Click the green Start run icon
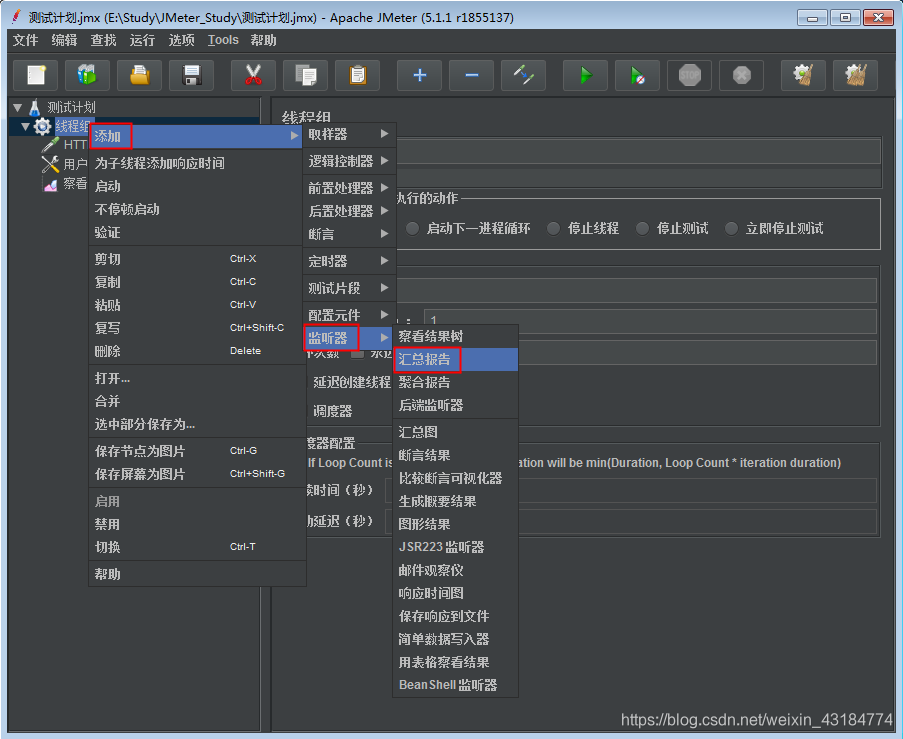Viewport: 903px width, 739px height. click(586, 75)
